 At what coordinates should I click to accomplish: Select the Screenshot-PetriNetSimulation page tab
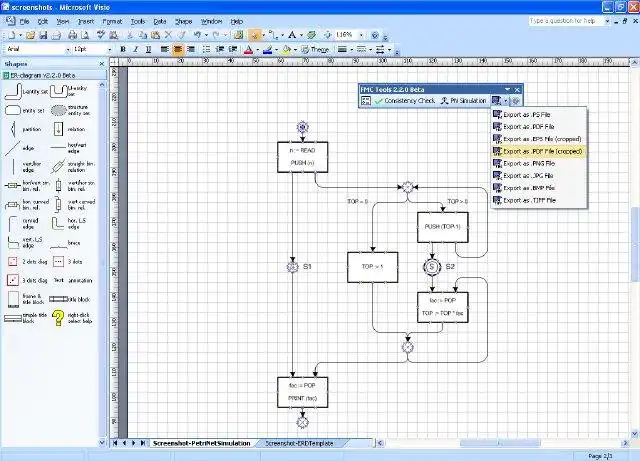[x=202, y=443]
